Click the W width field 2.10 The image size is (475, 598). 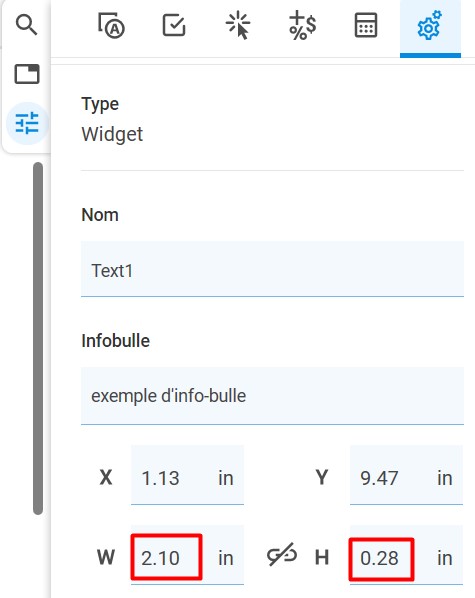(x=187, y=555)
